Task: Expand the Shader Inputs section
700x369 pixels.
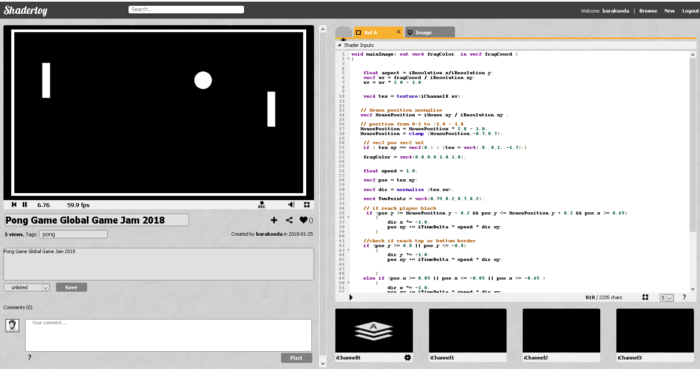Action: 356,45
